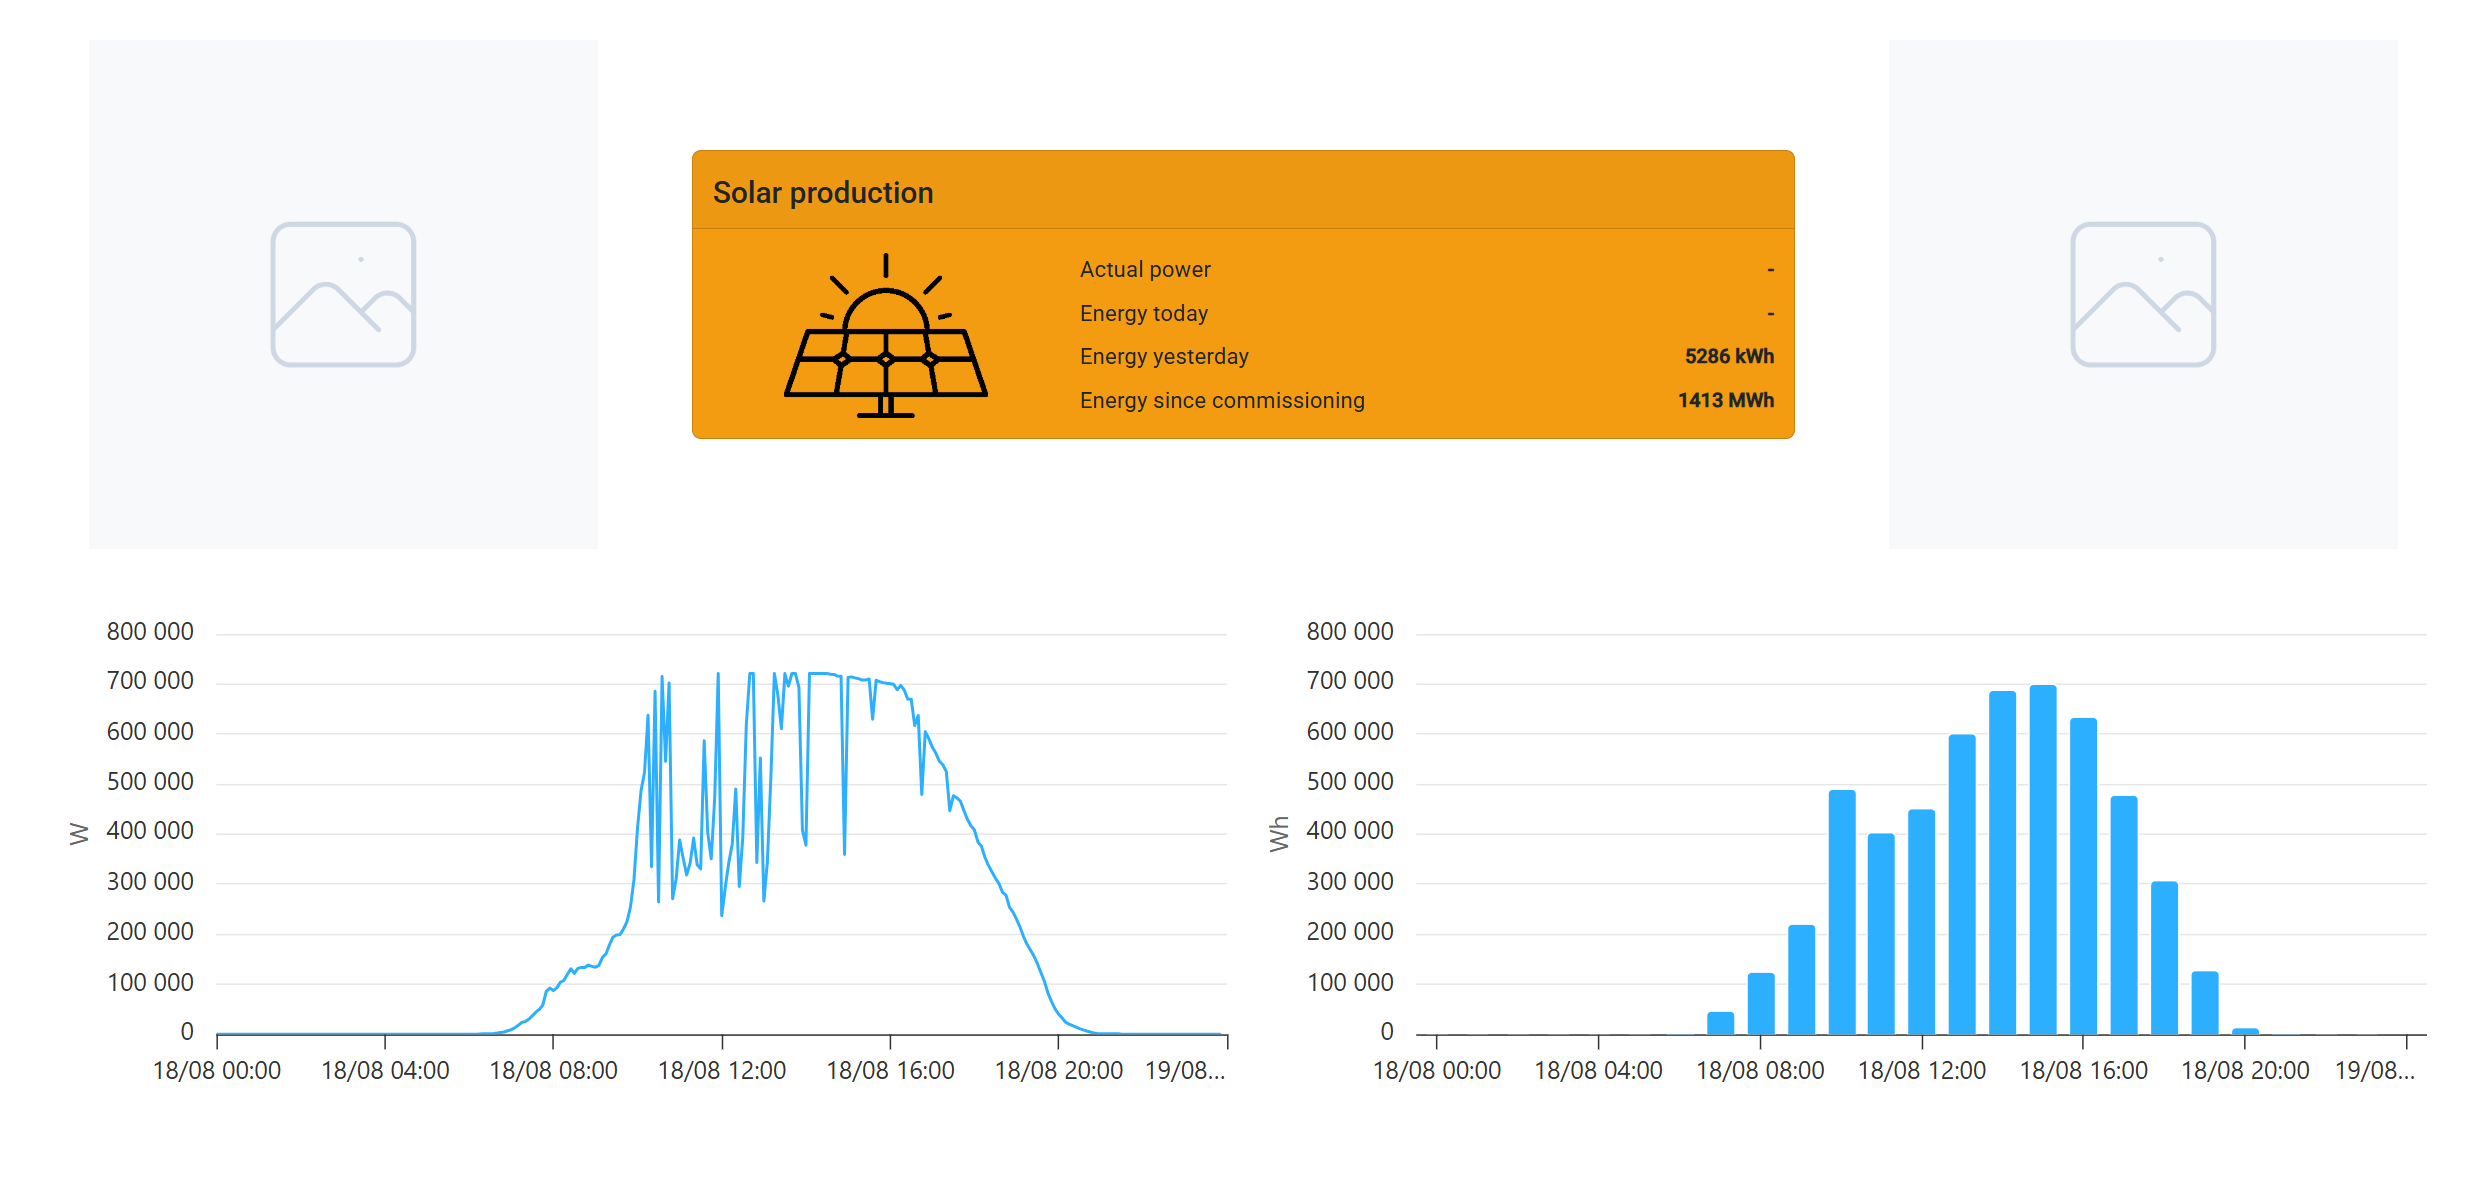2480x1195 pixels.
Task: Click the right image placeholder icon
Action: click(2142, 294)
